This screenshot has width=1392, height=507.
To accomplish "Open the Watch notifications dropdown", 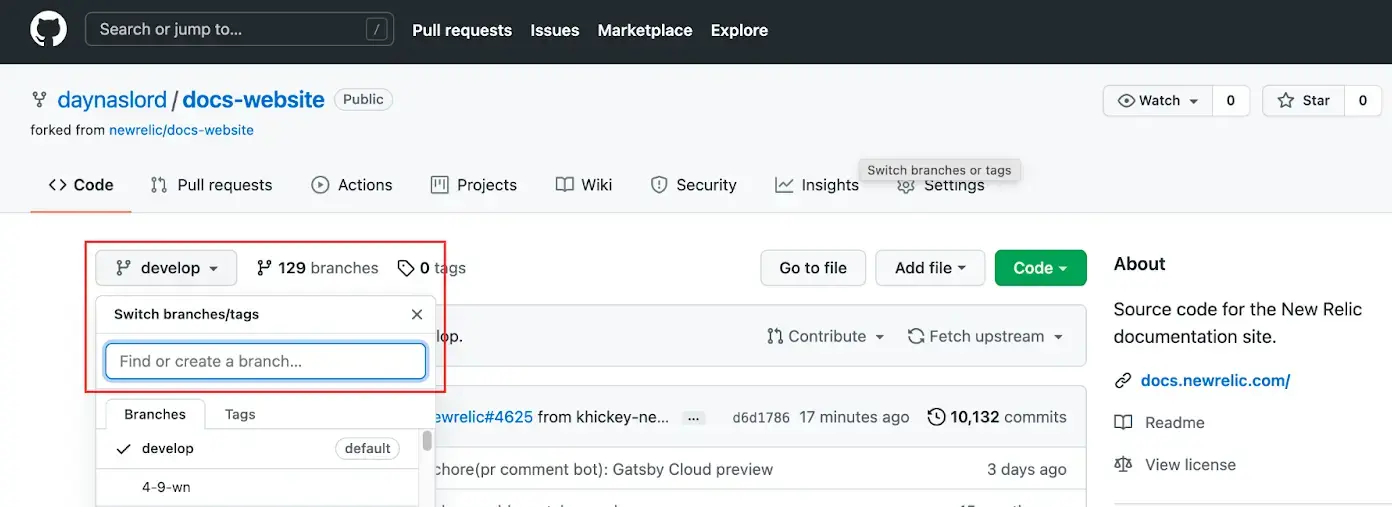I will point(1158,100).
